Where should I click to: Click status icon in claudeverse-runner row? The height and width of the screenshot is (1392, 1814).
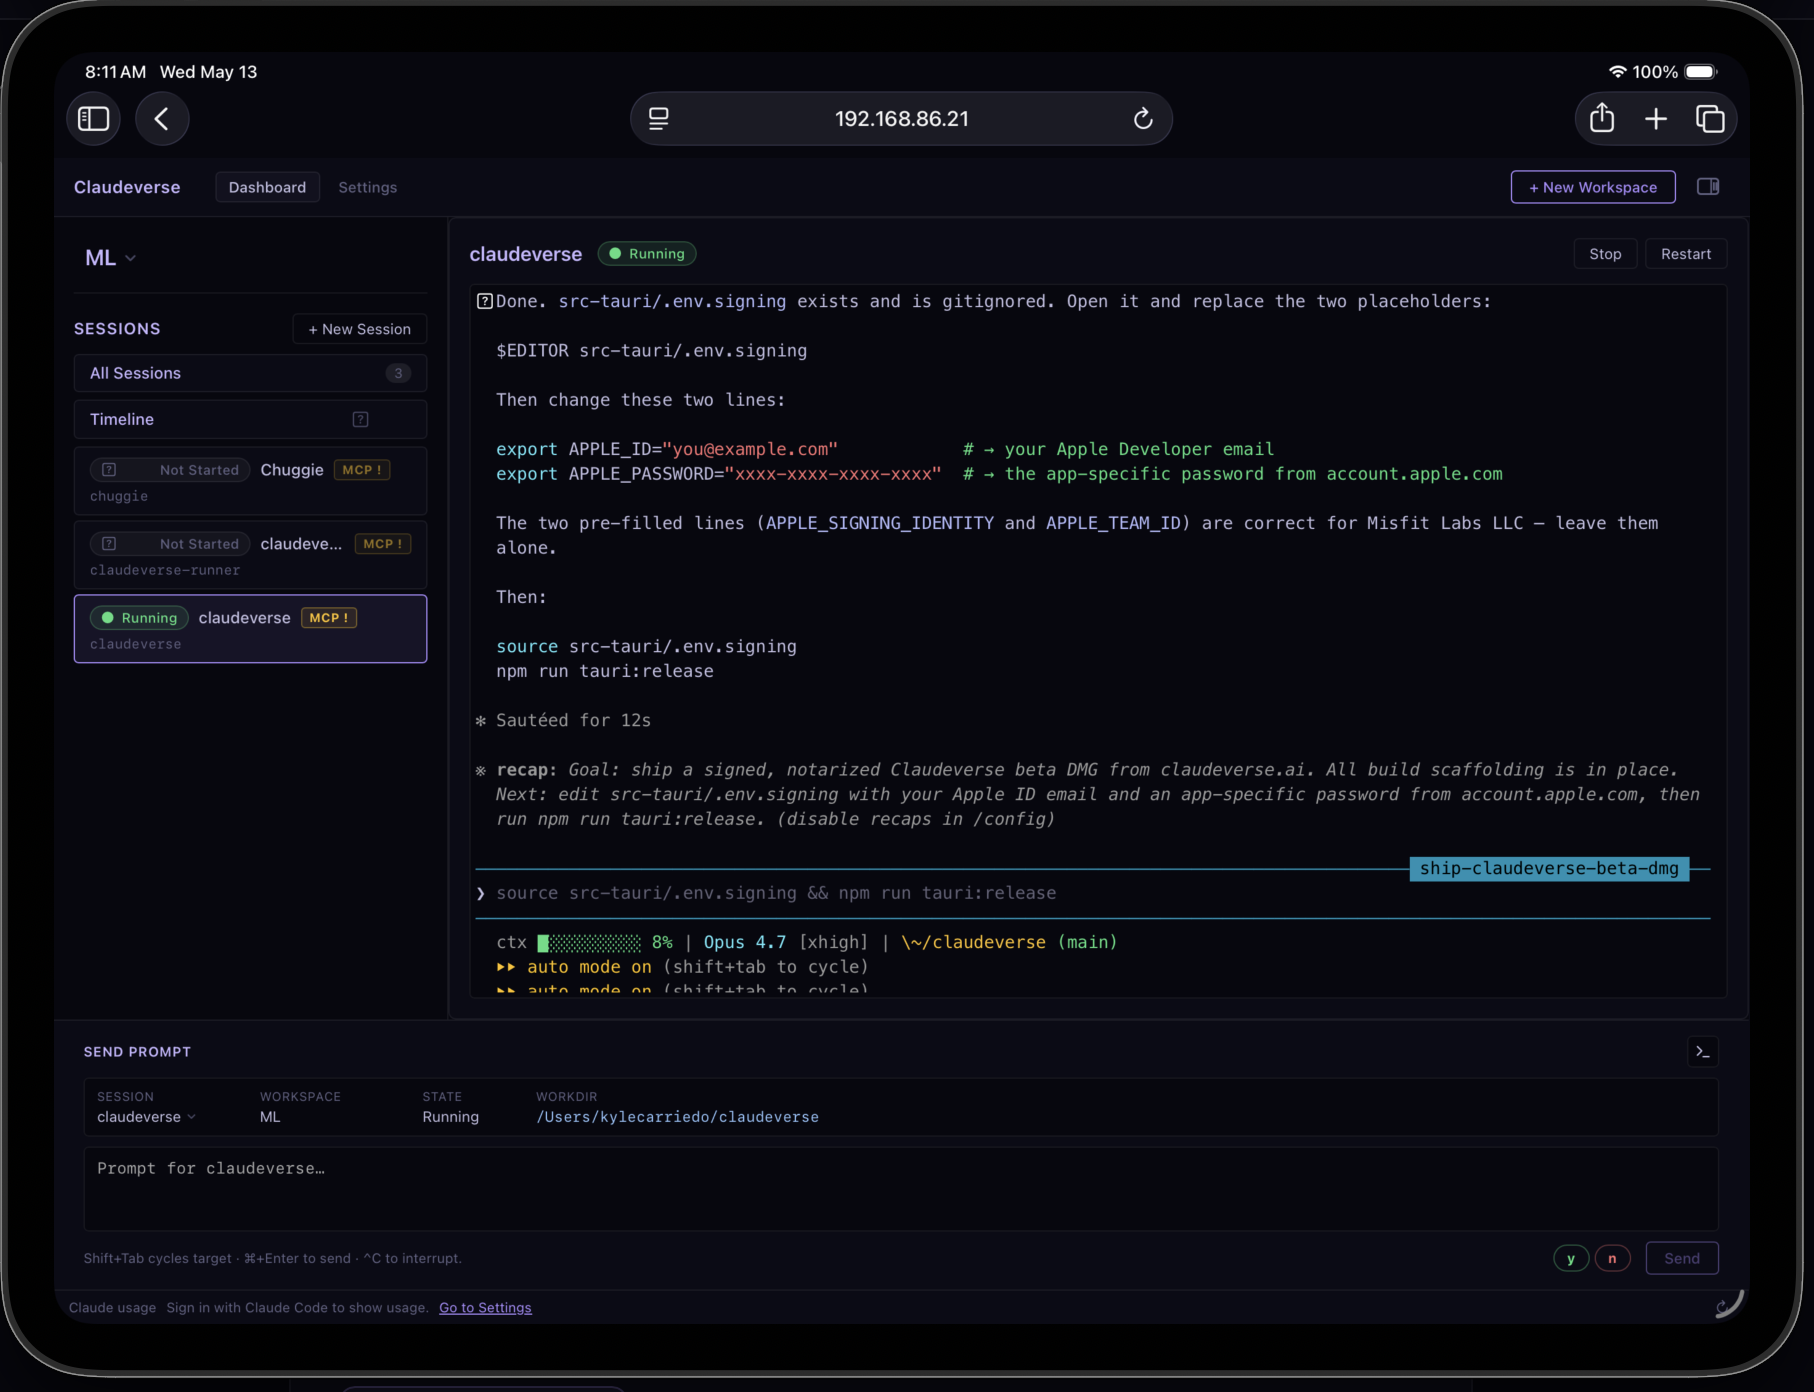[110, 544]
